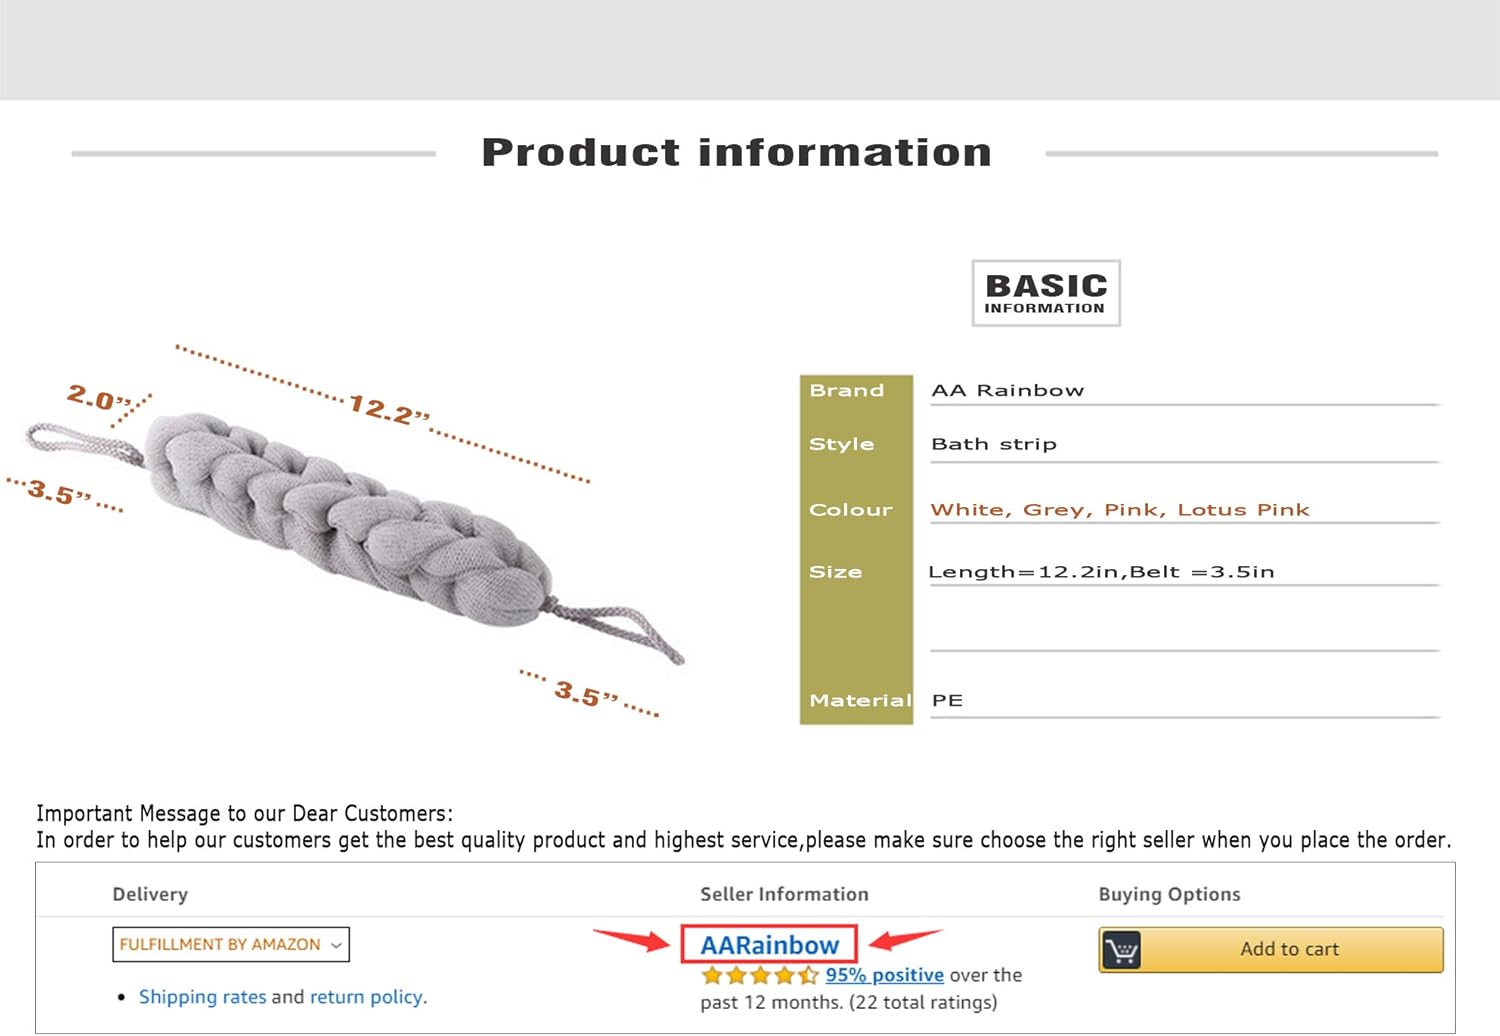Click the shopping cart icon
The height and width of the screenshot is (1036, 1500).
(1122, 950)
